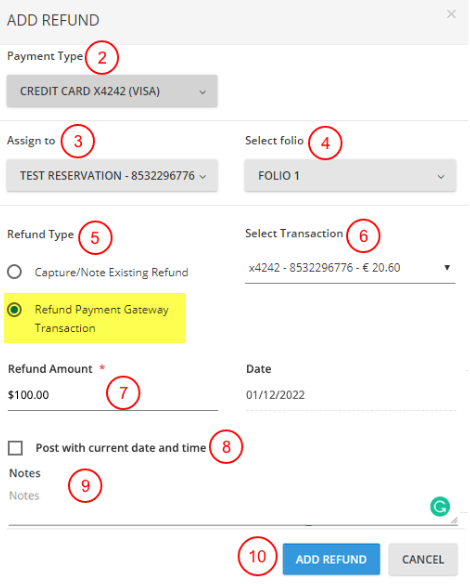
Task: Click the red circled number 2 marker
Action: tap(102, 58)
